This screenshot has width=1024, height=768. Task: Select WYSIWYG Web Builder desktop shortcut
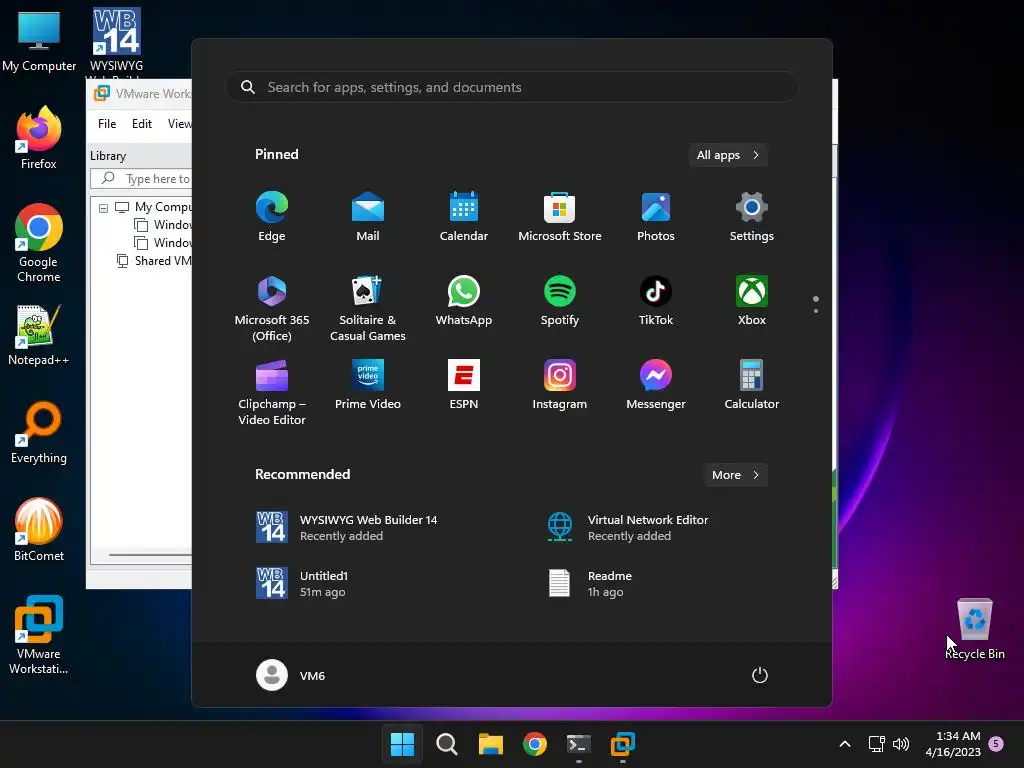[x=116, y=42]
